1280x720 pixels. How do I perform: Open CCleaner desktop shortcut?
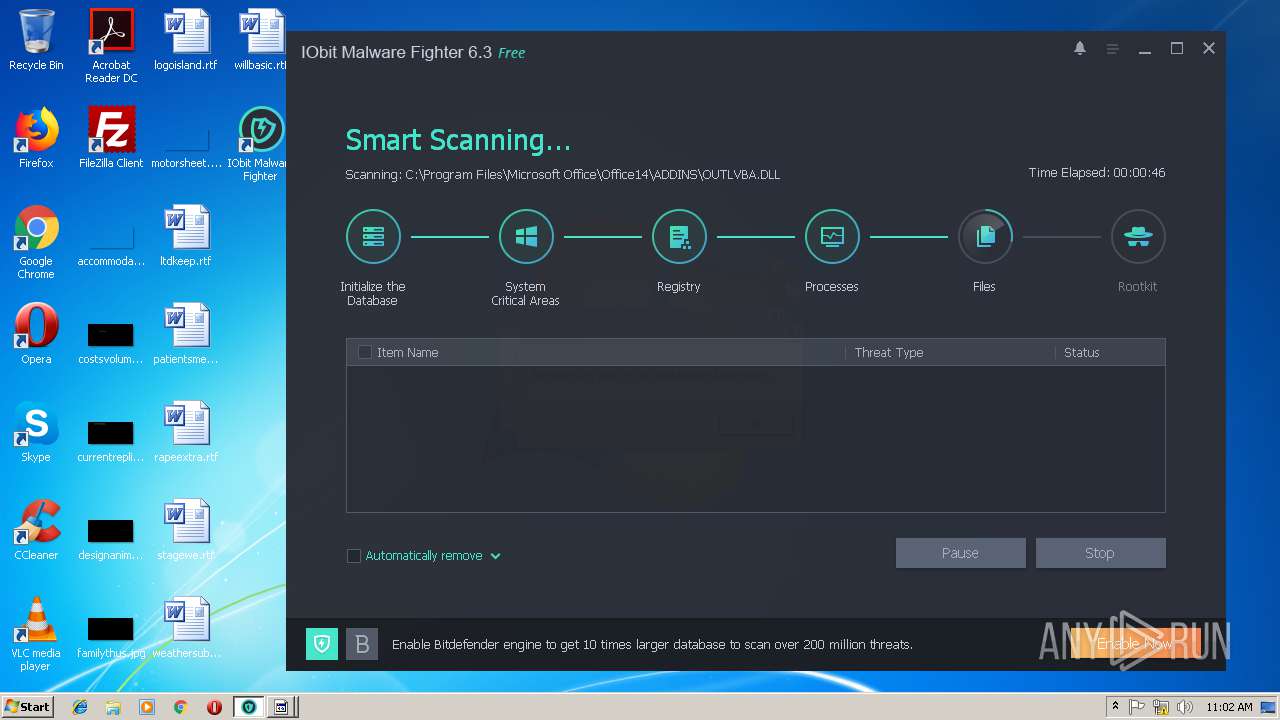click(36, 530)
